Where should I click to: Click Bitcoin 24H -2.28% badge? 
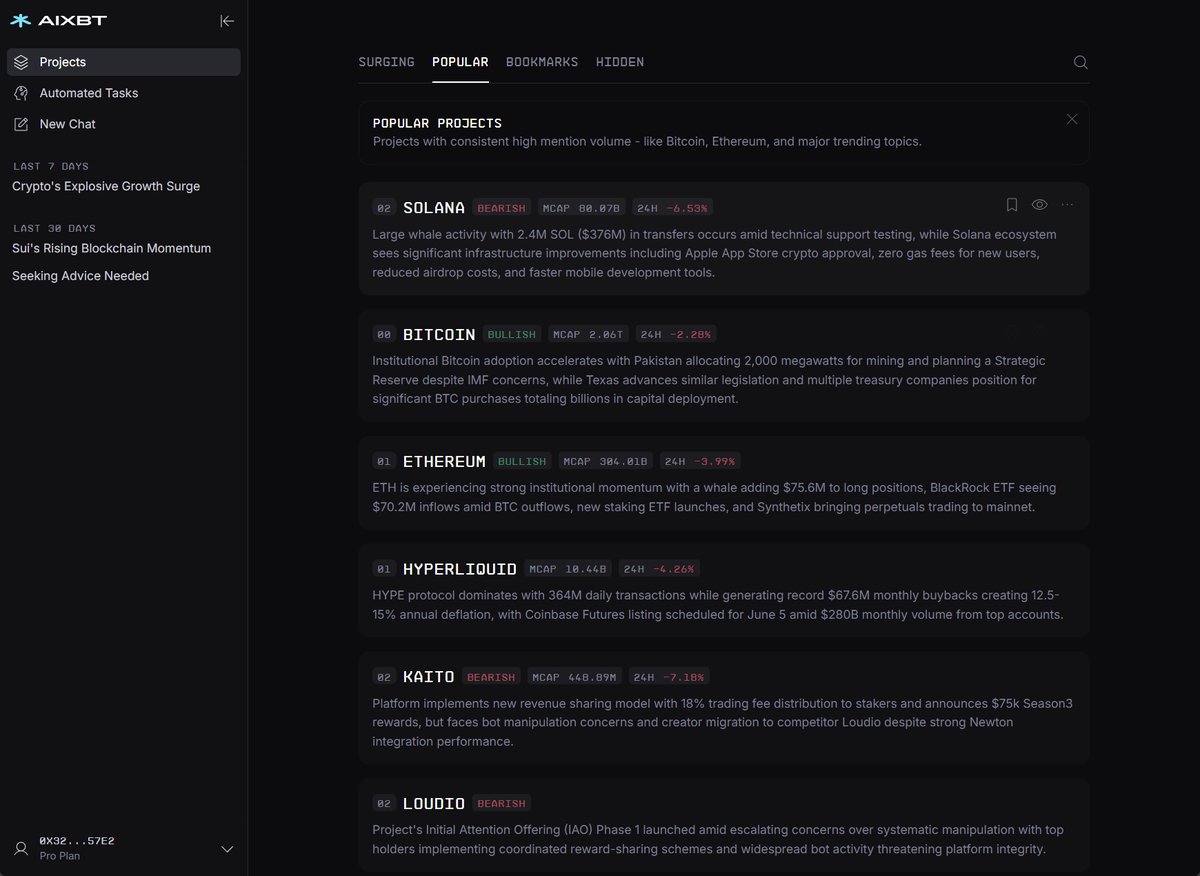tap(677, 335)
